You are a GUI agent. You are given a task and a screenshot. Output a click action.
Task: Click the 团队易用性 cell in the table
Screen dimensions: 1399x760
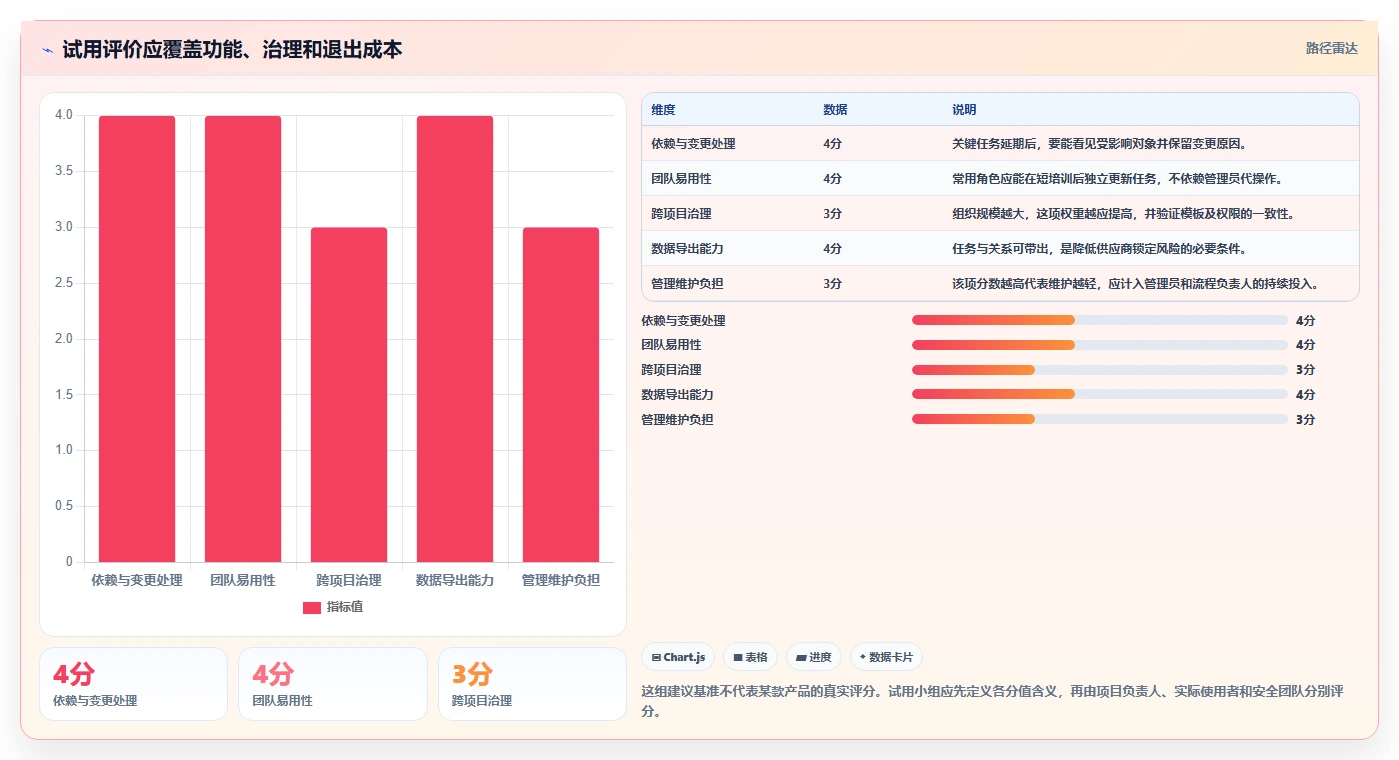(681, 179)
